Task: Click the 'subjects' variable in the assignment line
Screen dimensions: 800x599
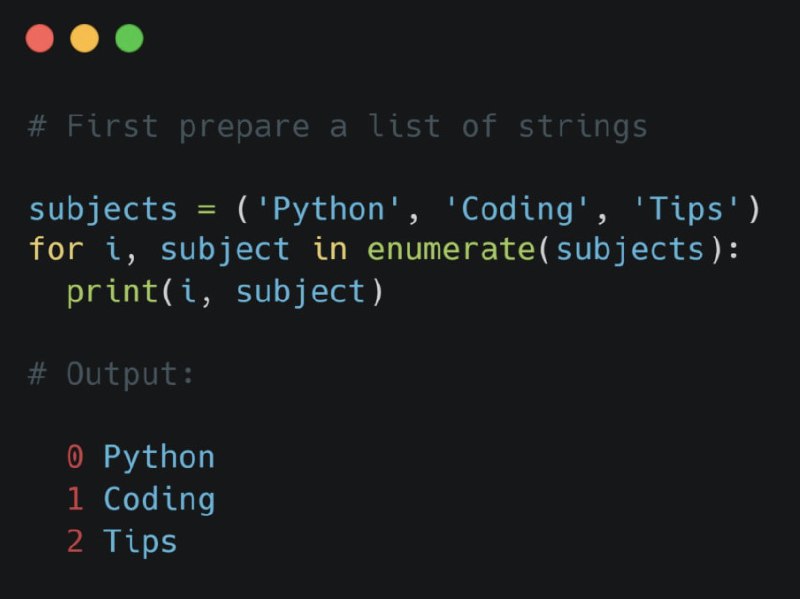Action: point(103,210)
